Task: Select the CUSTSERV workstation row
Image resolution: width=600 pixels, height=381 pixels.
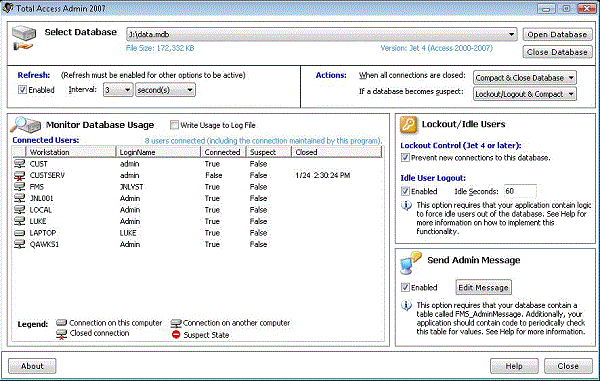Action: (197, 175)
